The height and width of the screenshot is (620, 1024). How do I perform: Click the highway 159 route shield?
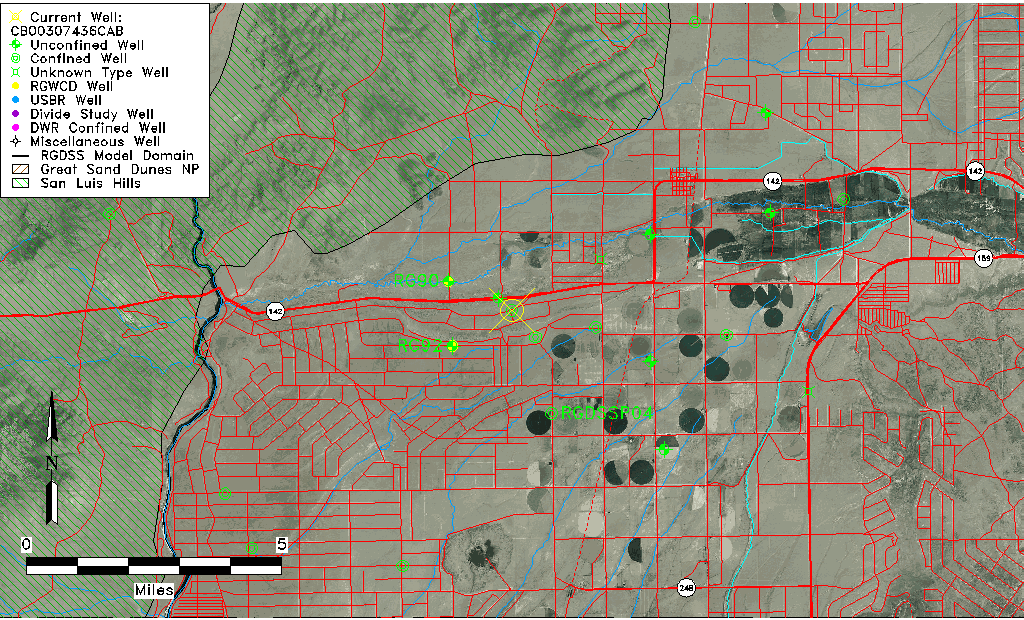point(983,258)
